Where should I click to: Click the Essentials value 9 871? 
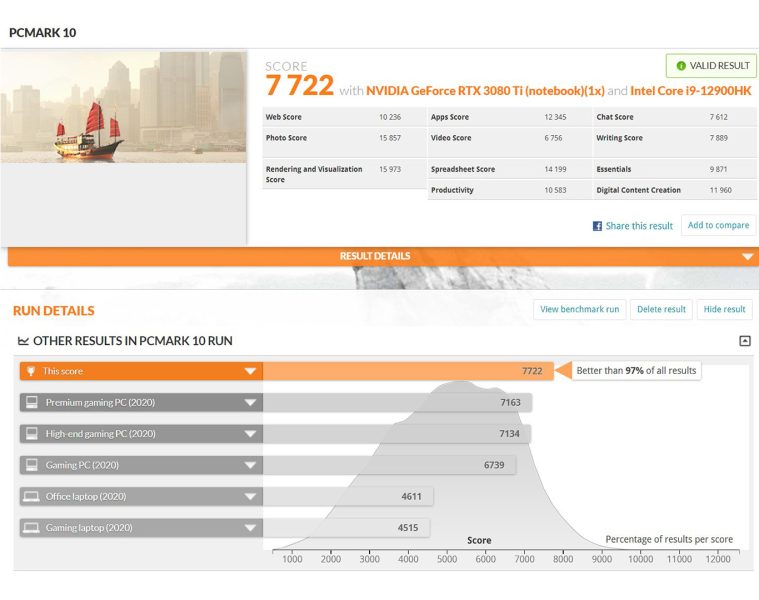pyautogui.click(x=718, y=169)
